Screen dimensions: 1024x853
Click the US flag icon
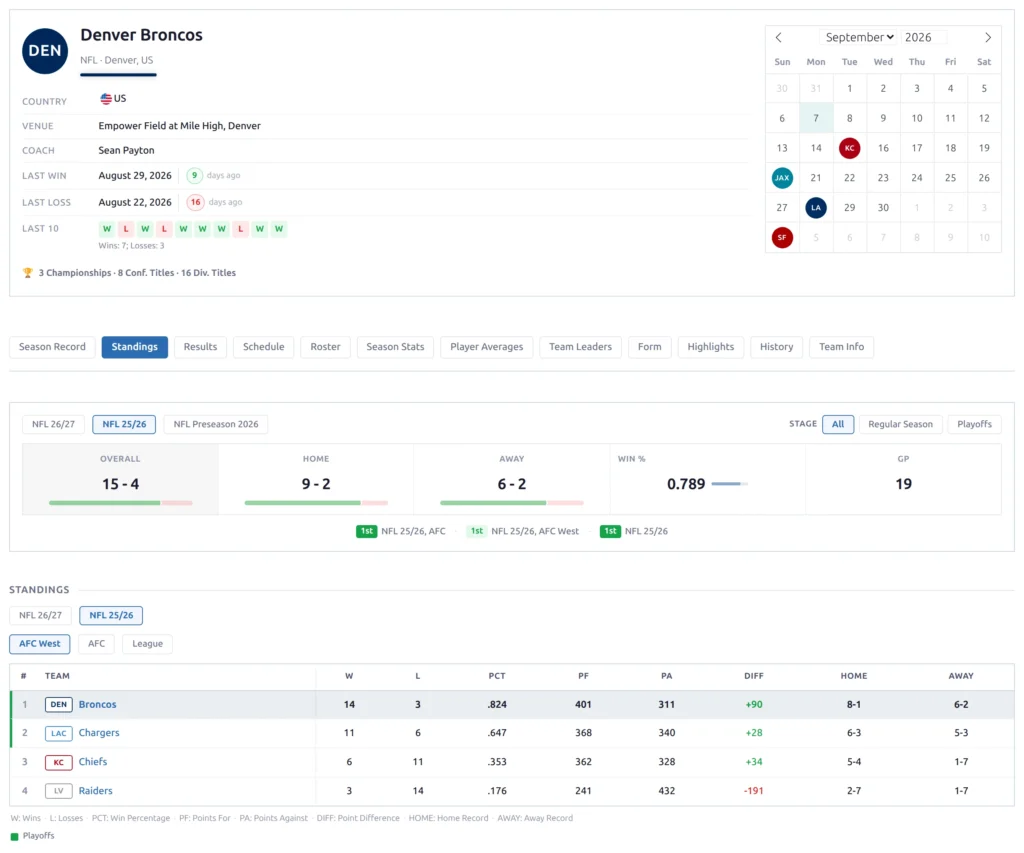[x=106, y=99]
